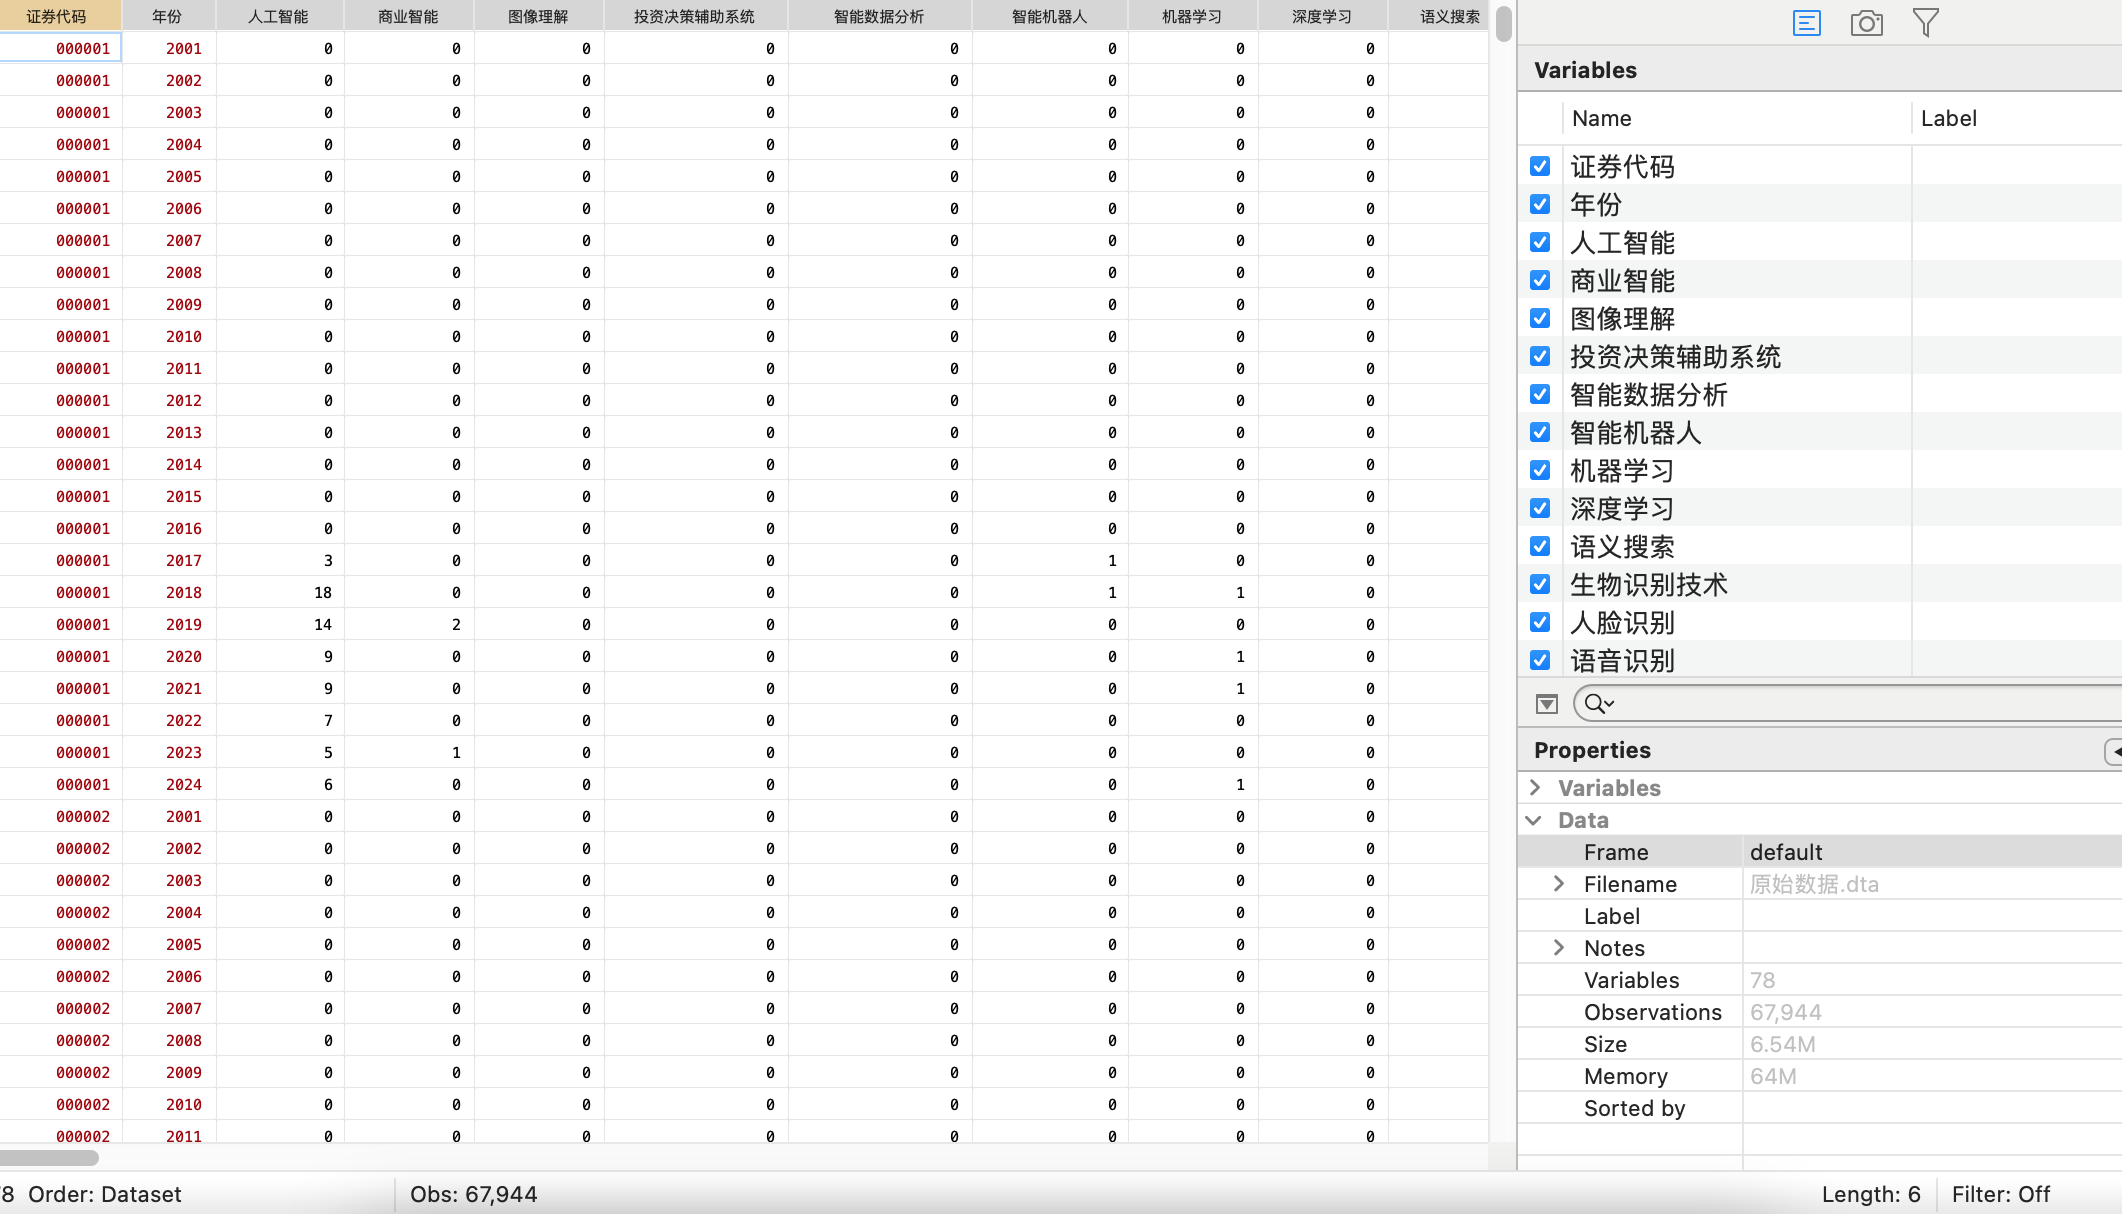Image resolution: width=2122 pixels, height=1214 pixels.
Task: Expand the Variables section in Properties
Action: [1535, 788]
